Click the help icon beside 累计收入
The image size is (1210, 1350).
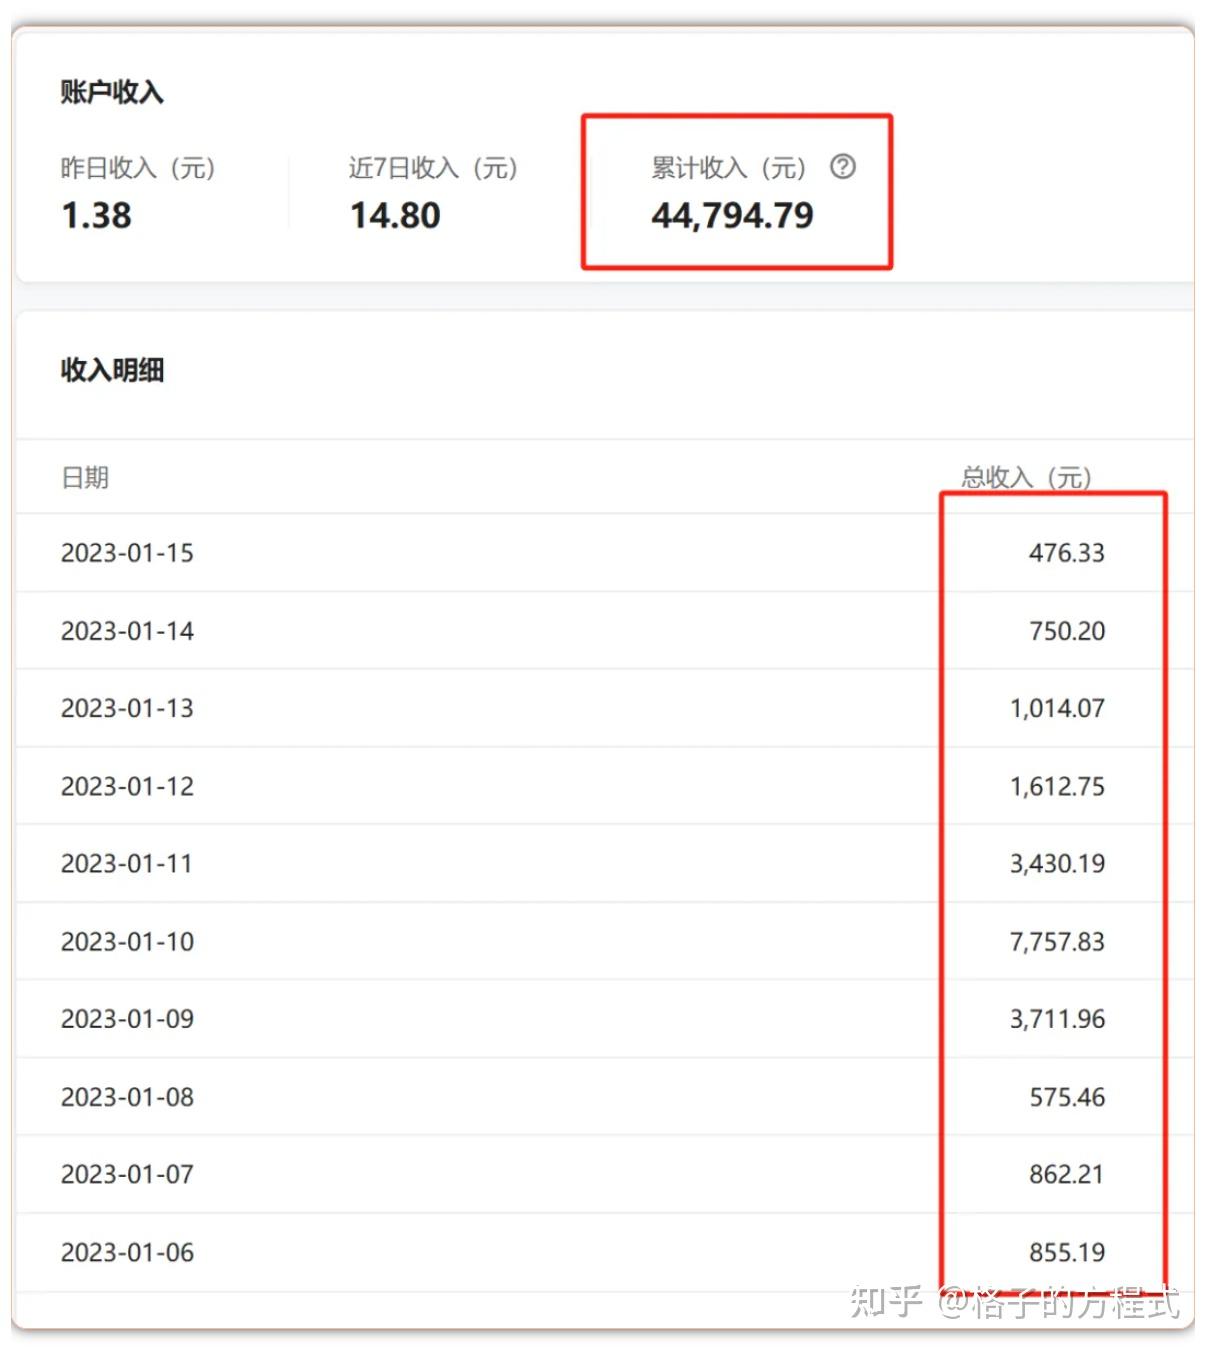pos(843,166)
